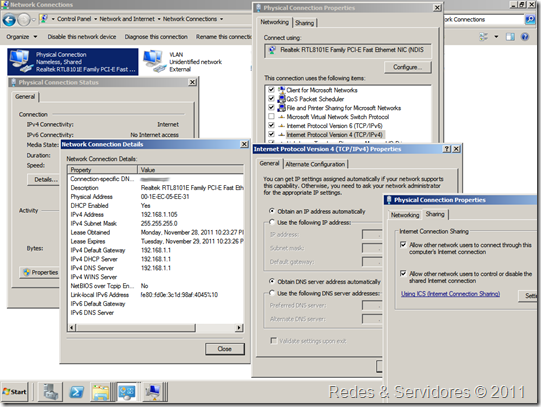Image resolution: width=541 pixels, height=407 pixels.
Task: Open Windows Explorer from the taskbar
Action: [100, 392]
